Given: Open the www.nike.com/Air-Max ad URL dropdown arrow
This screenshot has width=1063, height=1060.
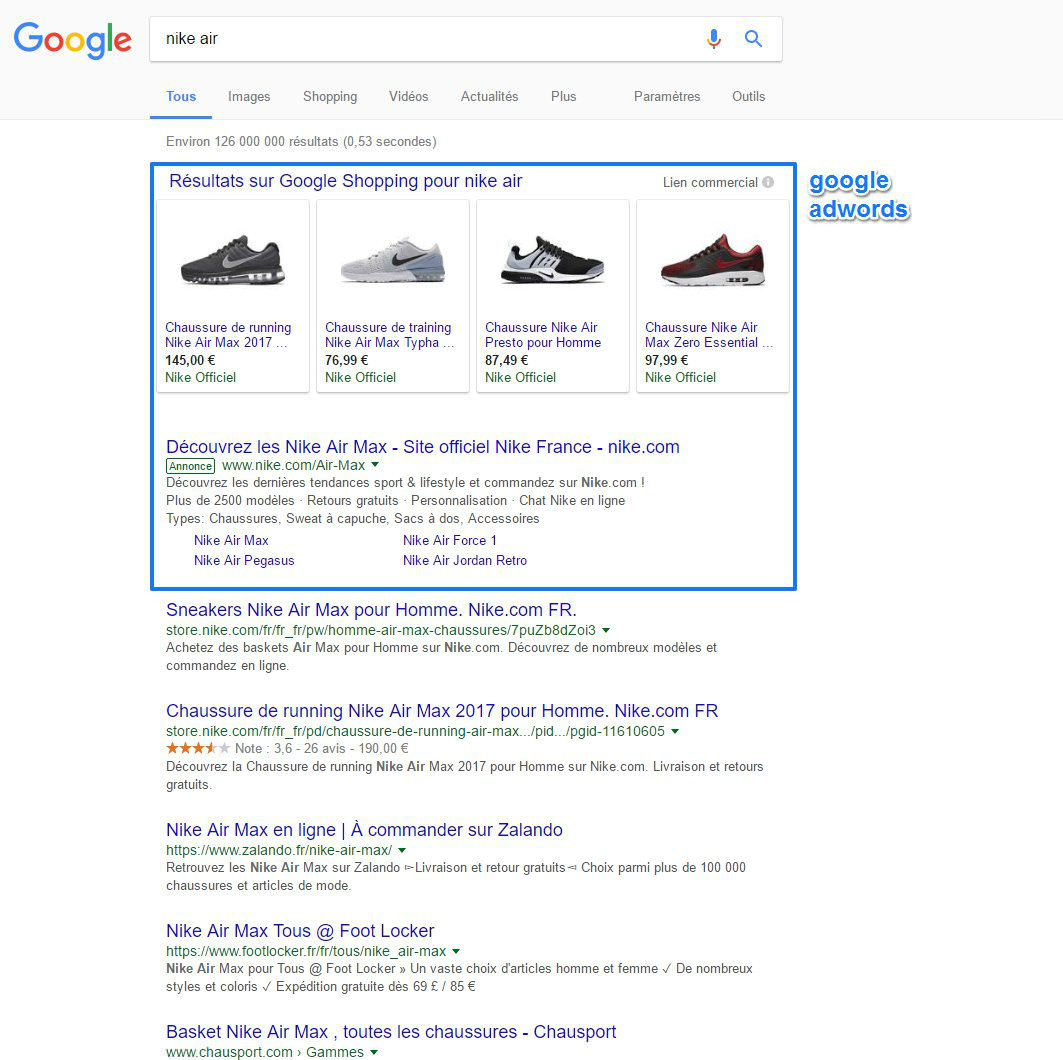Looking at the screenshot, I should point(376,465).
